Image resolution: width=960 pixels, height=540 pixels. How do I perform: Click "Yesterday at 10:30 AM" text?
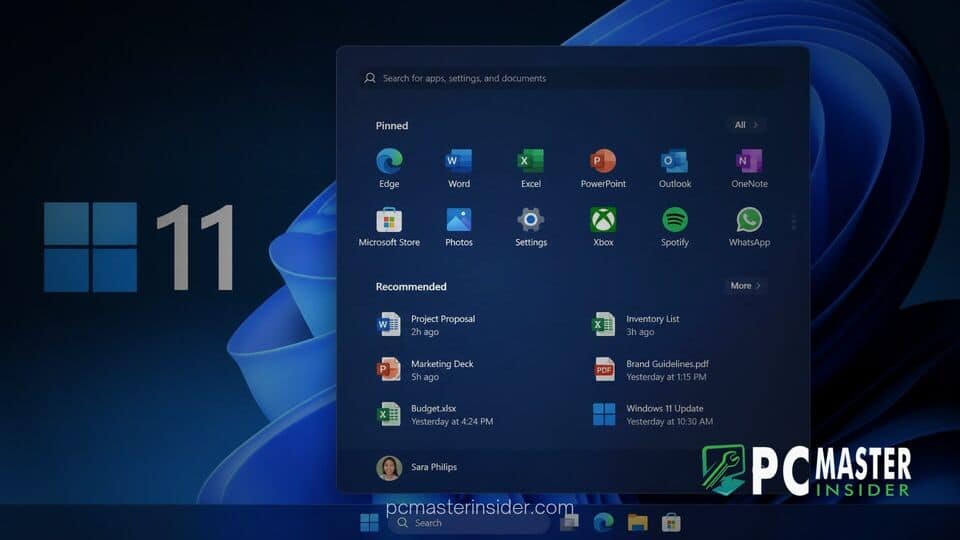669,422
